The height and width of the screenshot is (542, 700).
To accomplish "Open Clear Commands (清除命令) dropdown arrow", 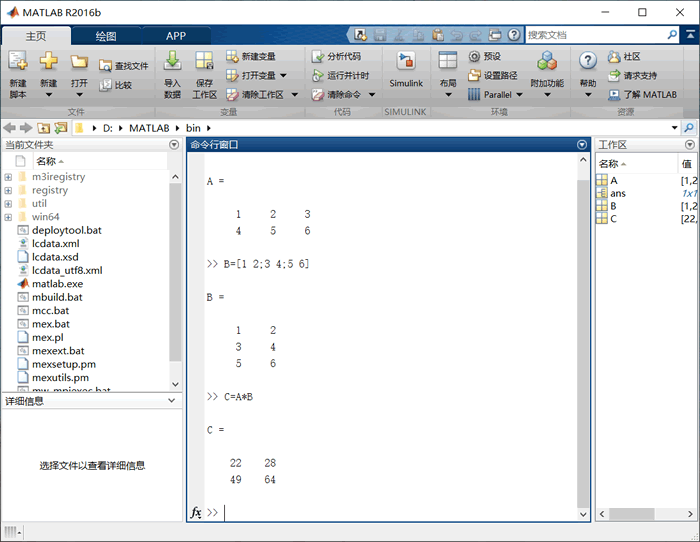I will click(x=372, y=95).
